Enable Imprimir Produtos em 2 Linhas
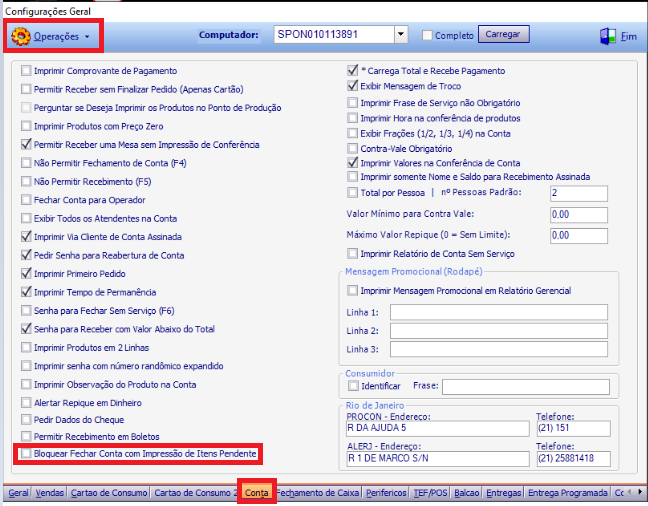The image size is (648, 506). (26, 347)
